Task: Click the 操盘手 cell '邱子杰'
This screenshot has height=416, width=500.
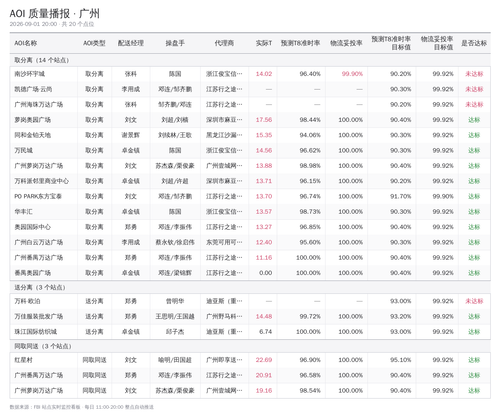Action: [175, 332]
